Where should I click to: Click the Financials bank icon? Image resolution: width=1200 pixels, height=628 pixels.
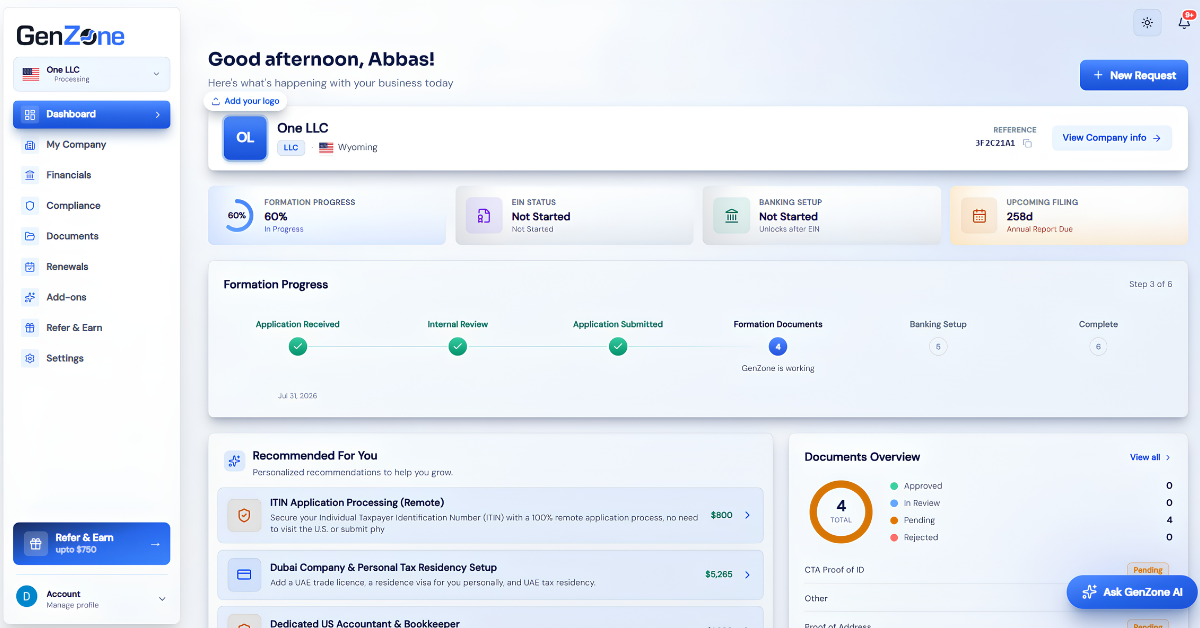coord(30,175)
